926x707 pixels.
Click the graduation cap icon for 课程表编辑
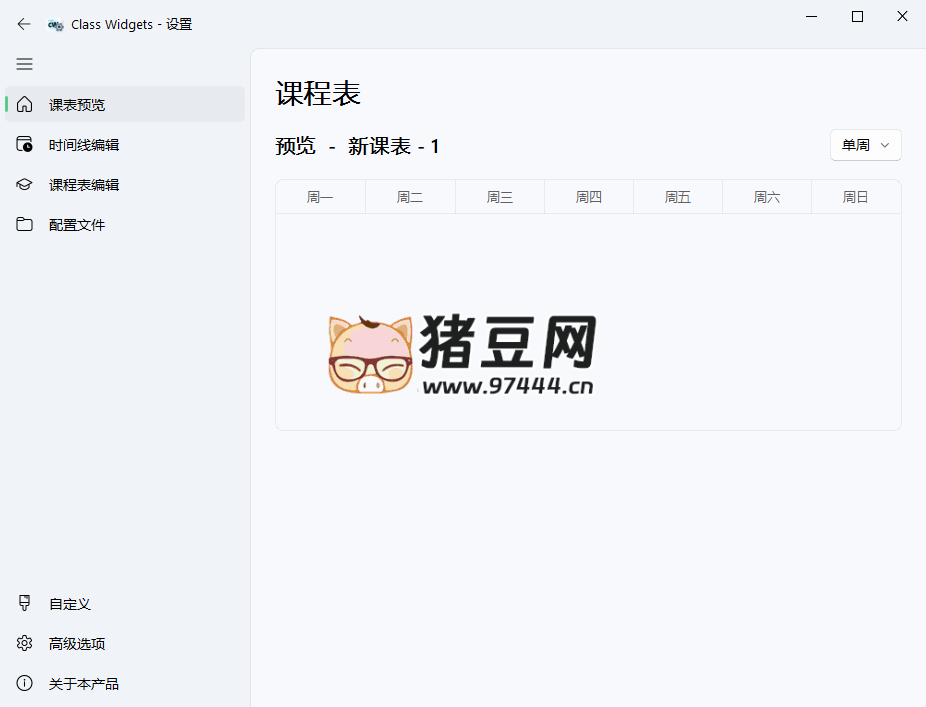tap(24, 184)
